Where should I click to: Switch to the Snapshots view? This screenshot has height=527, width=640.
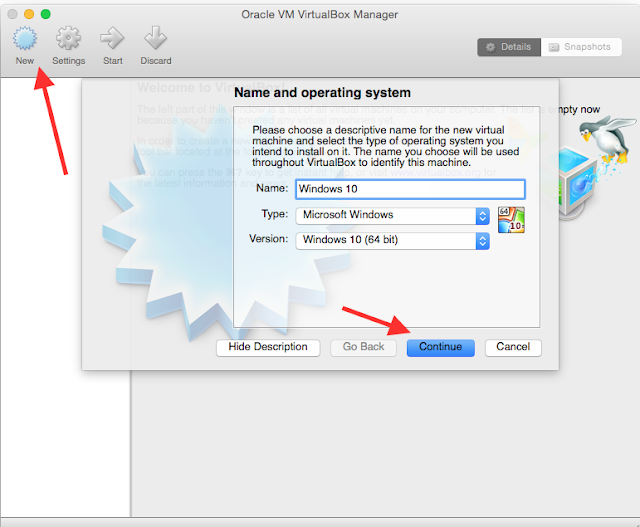(581, 47)
